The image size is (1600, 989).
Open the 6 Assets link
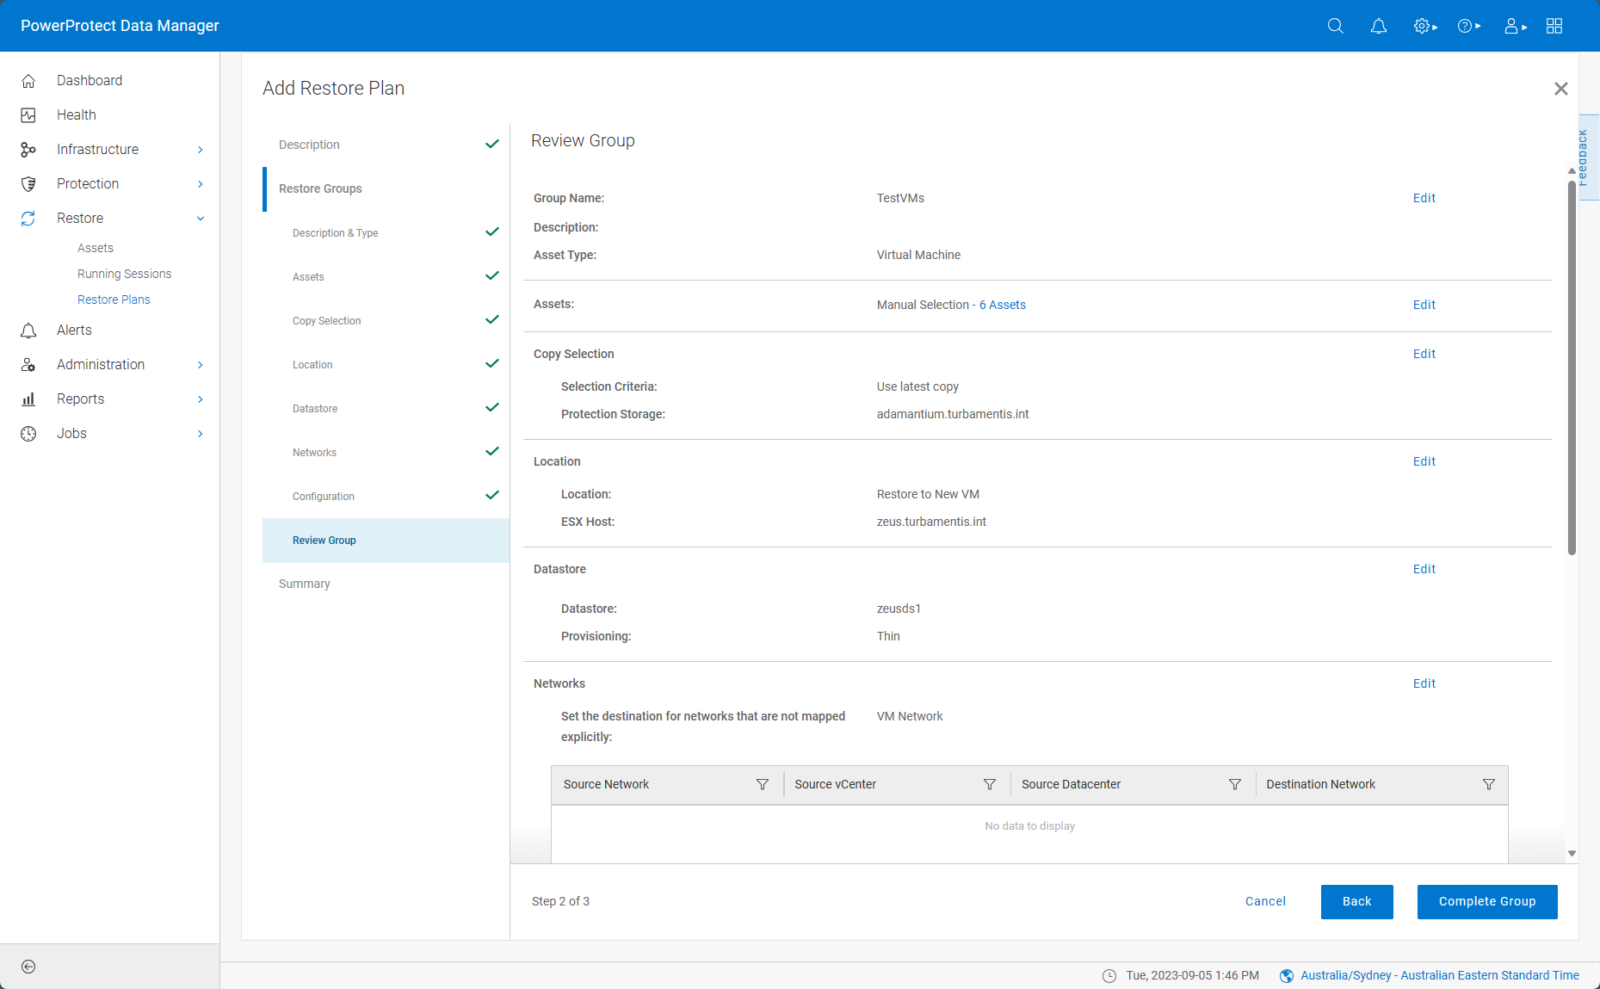[1002, 304]
